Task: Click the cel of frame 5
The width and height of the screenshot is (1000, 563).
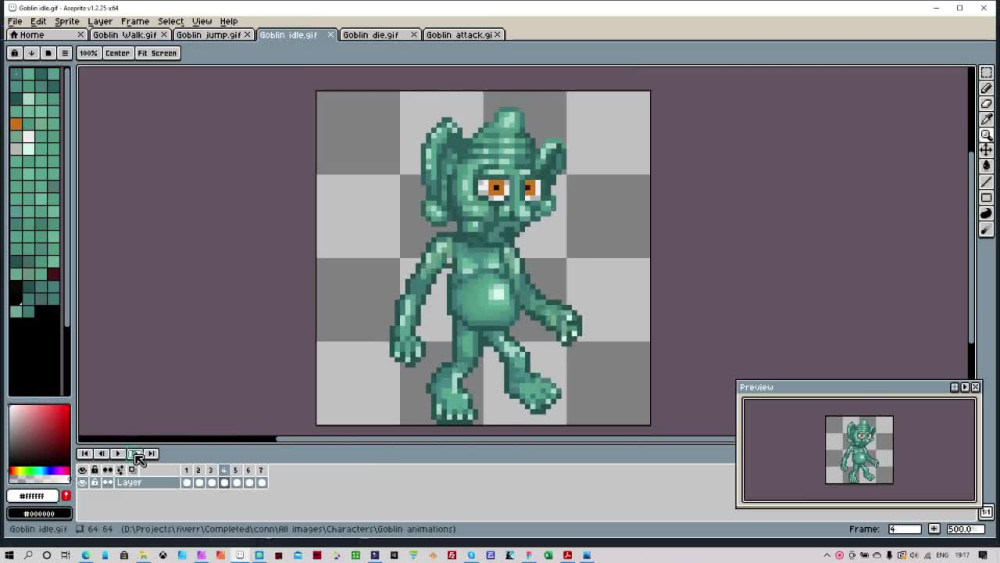Action: (x=237, y=483)
